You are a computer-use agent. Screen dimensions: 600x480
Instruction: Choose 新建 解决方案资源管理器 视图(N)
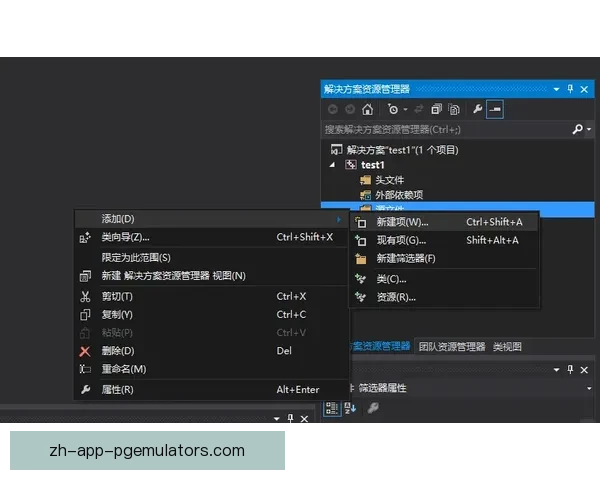pyautogui.click(x=211, y=276)
